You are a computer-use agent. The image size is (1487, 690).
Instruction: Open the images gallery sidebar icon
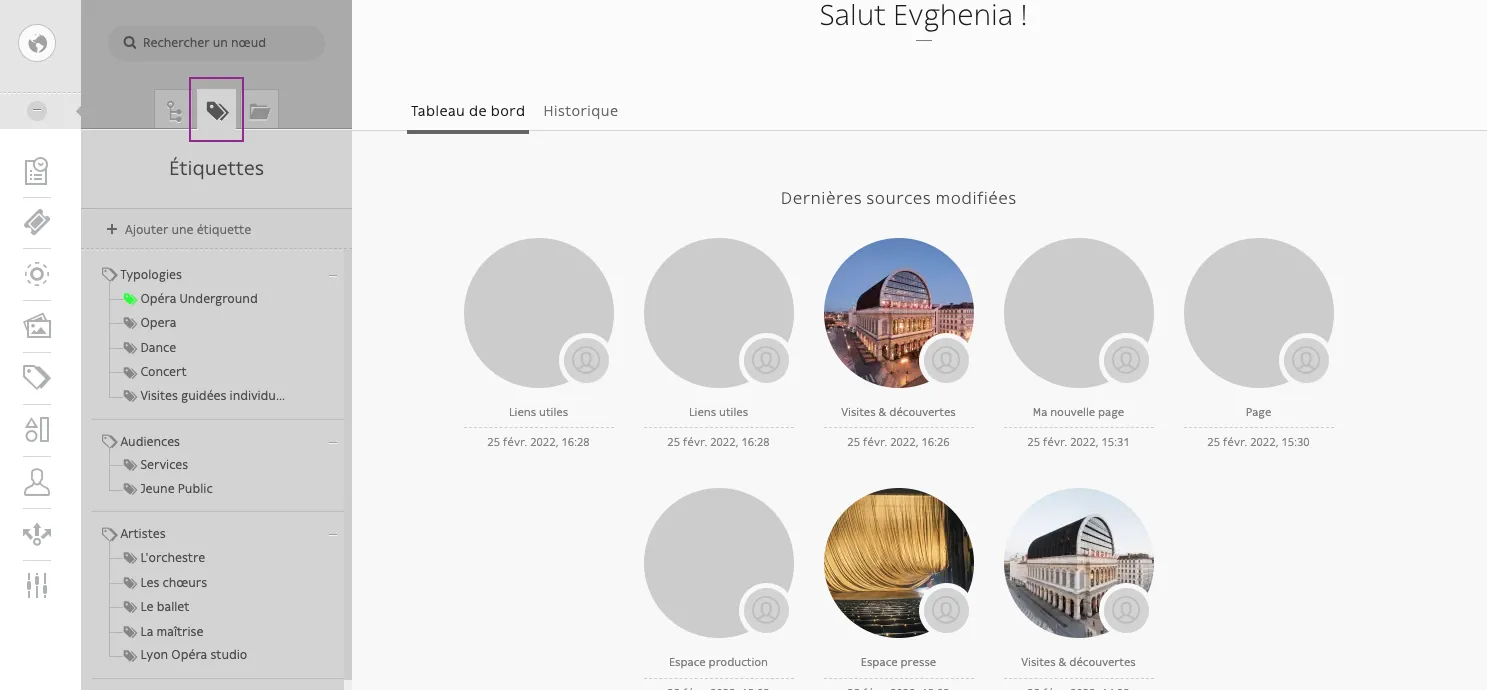pyautogui.click(x=37, y=326)
